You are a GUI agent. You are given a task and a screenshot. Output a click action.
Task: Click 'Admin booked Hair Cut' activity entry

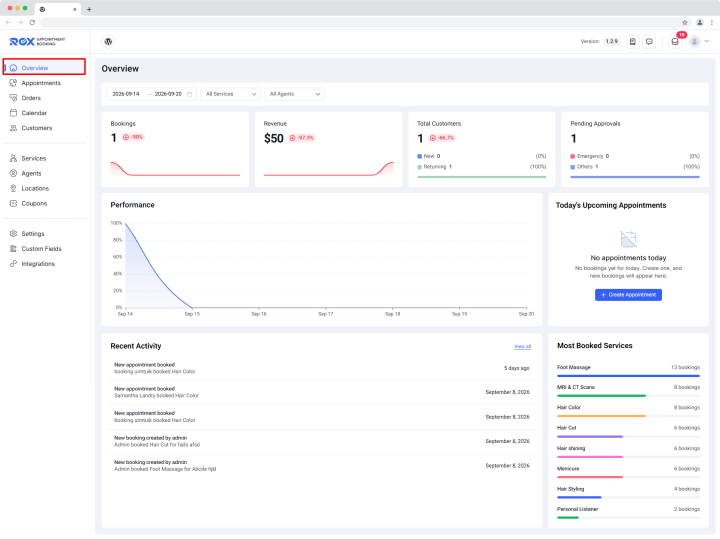pyautogui.click(x=322, y=441)
